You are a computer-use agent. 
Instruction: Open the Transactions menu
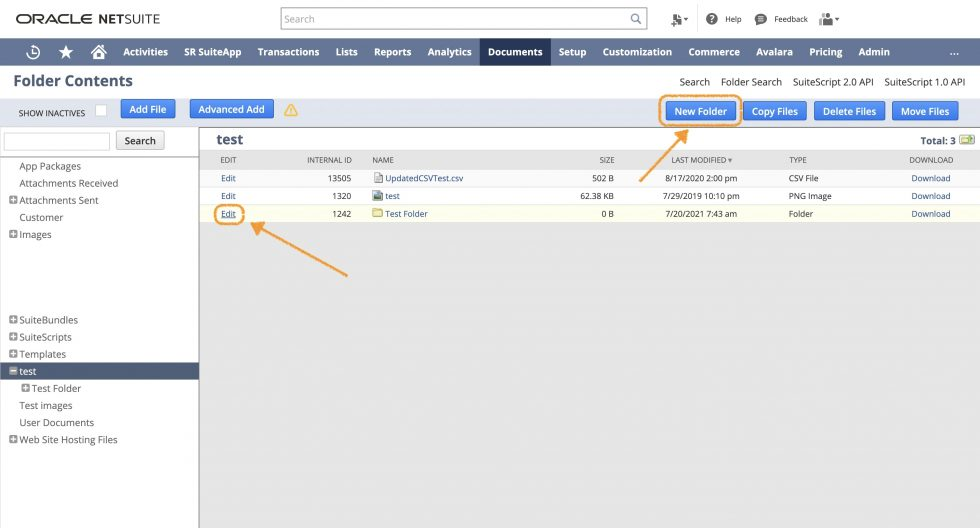tap(288, 52)
